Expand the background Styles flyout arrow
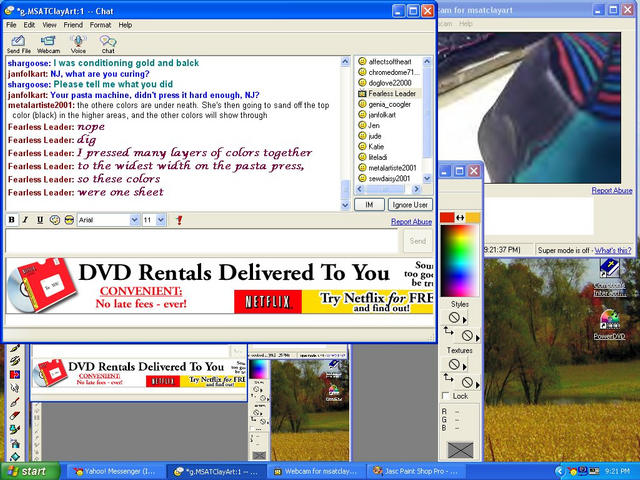Image resolution: width=640 pixels, height=480 pixels. coord(478,338)
